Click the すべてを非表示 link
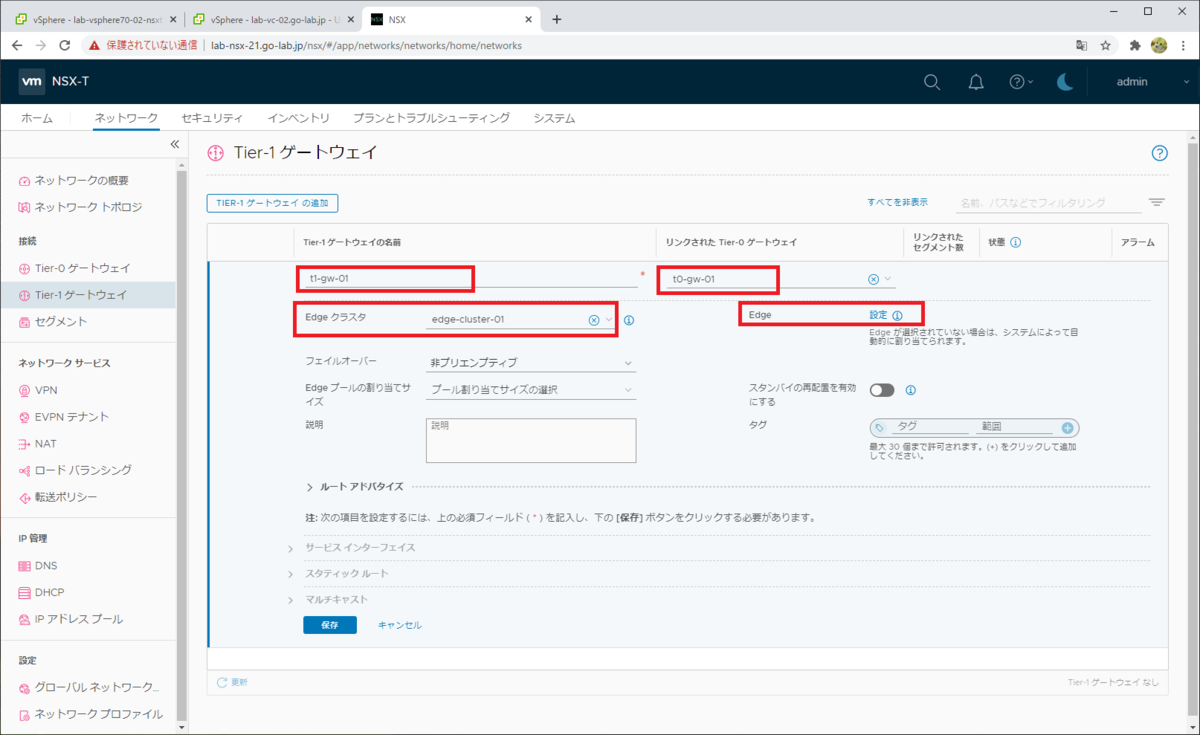 (x=897, y=202)
